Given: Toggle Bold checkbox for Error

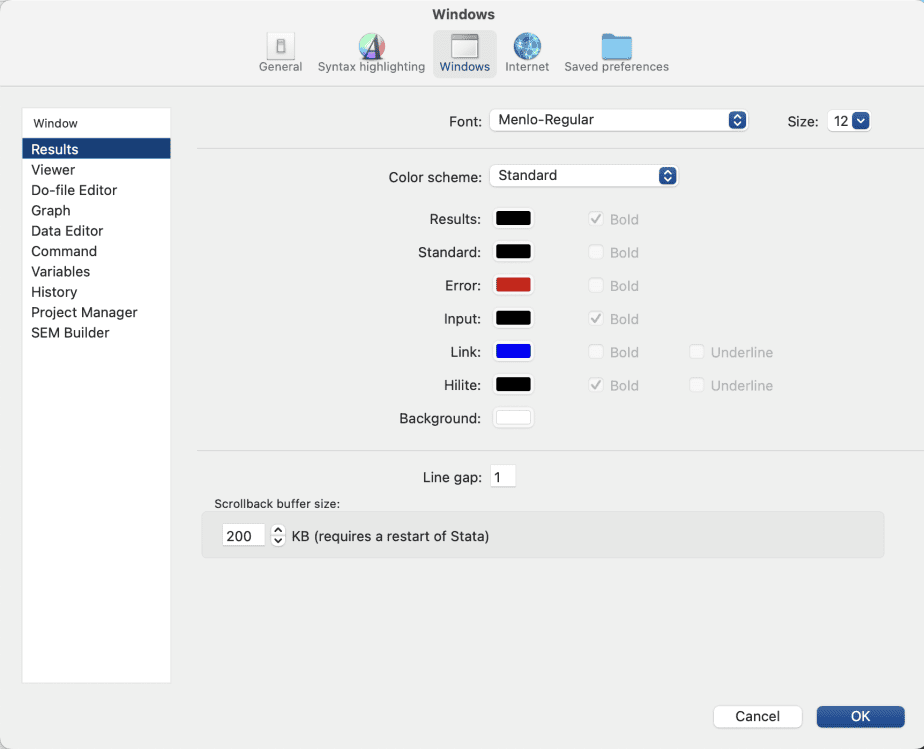Looking at the screenshot, I should (x=596, y=286).
